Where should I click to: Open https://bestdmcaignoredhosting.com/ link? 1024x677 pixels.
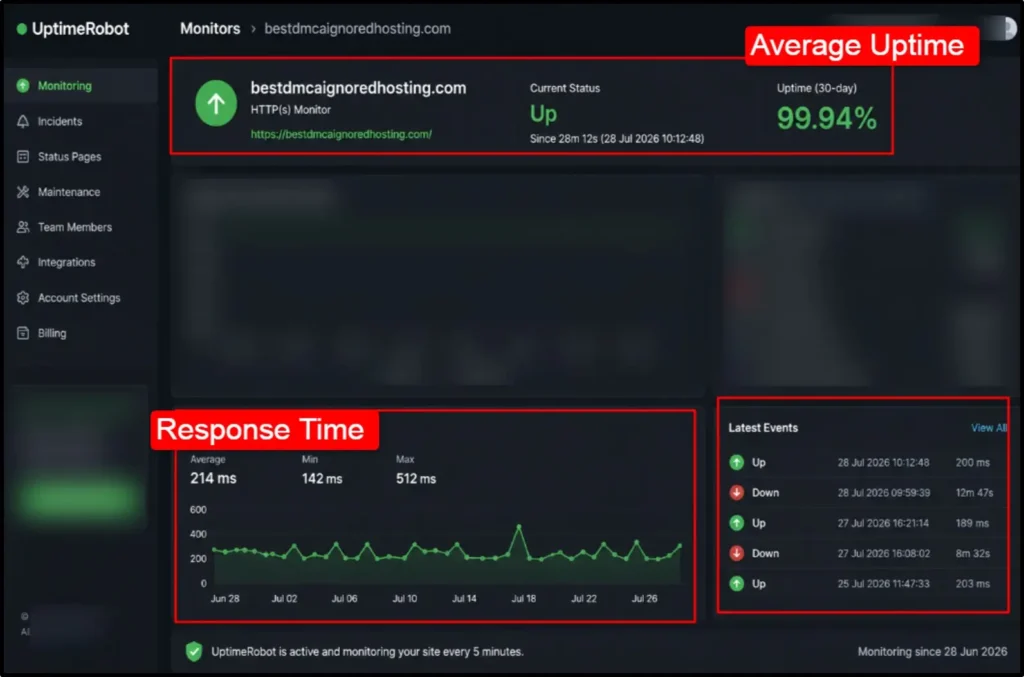pos(341,134)
